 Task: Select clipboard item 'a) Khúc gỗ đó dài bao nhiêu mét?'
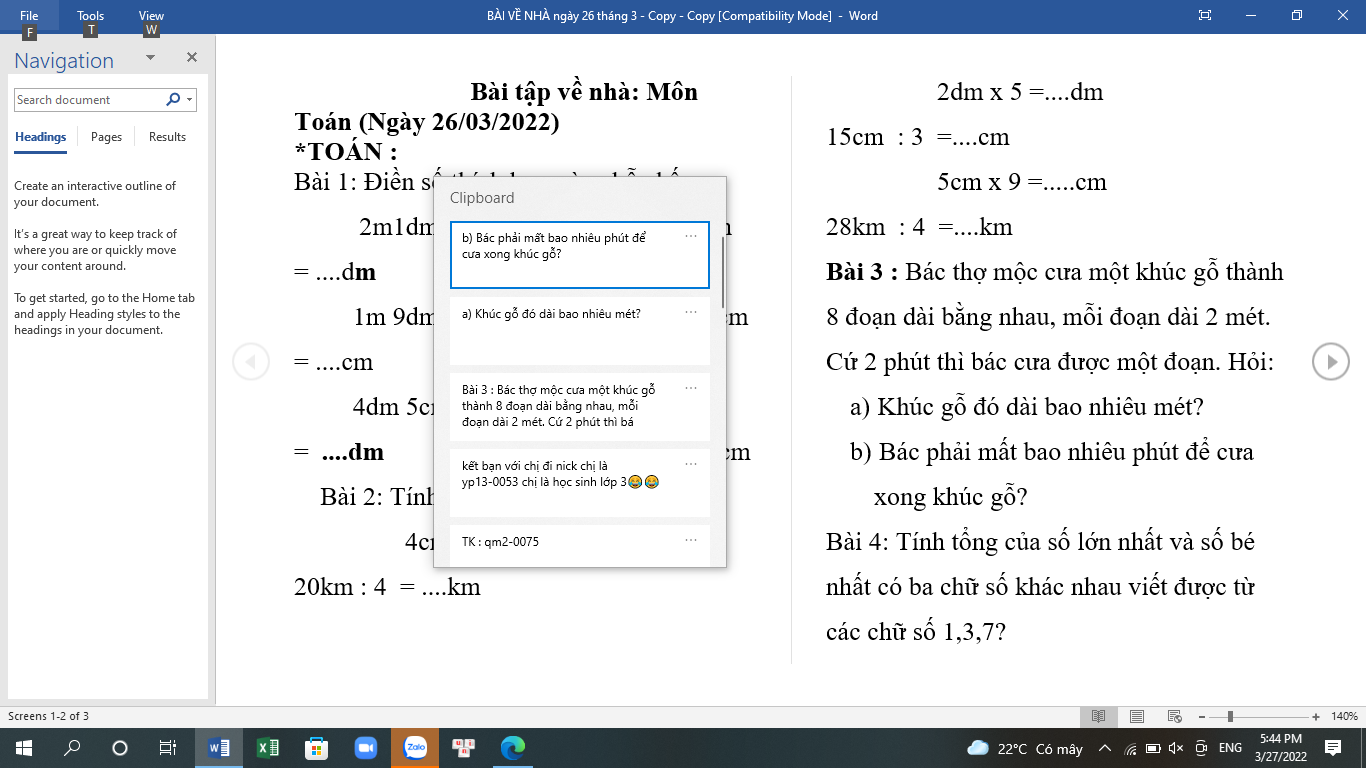point(579,330)
